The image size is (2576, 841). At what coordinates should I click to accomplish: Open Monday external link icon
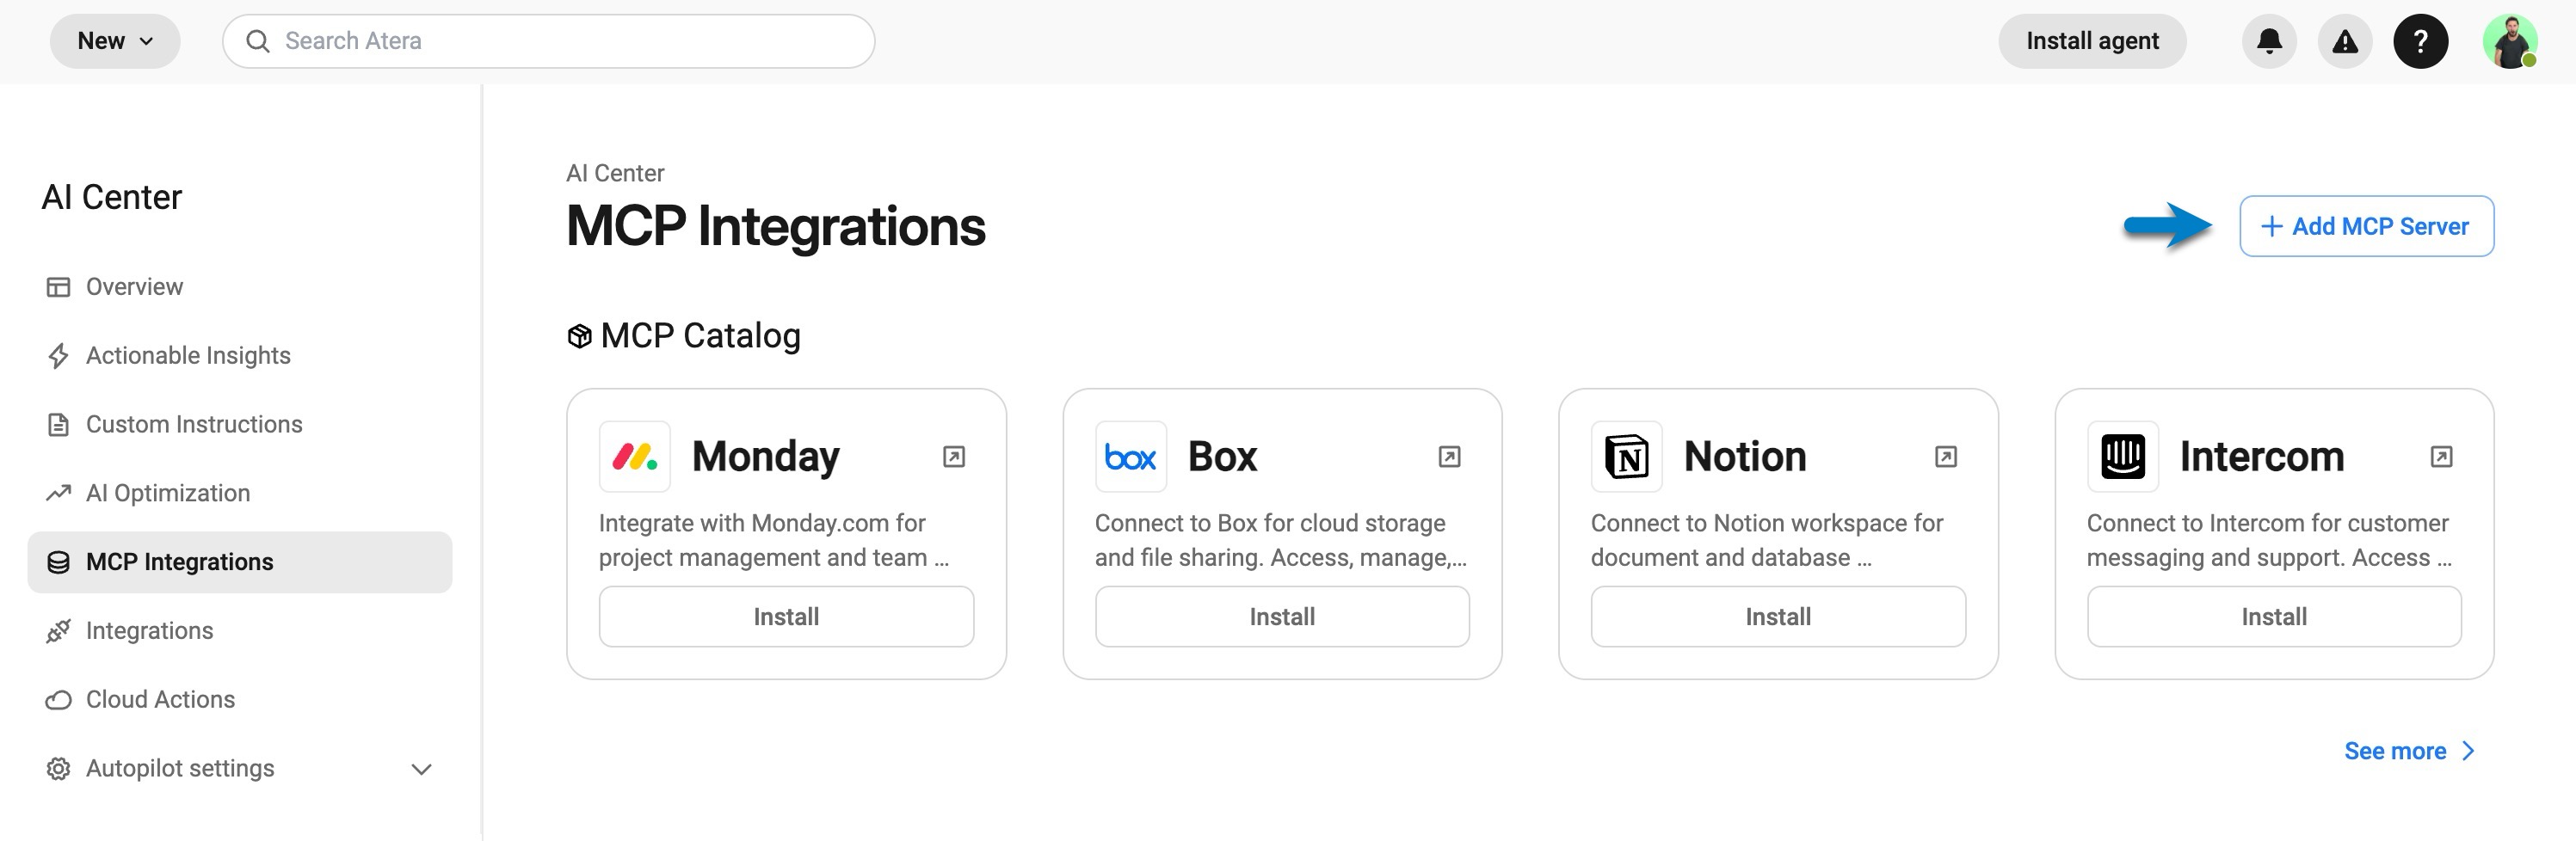tap(954, 457)
